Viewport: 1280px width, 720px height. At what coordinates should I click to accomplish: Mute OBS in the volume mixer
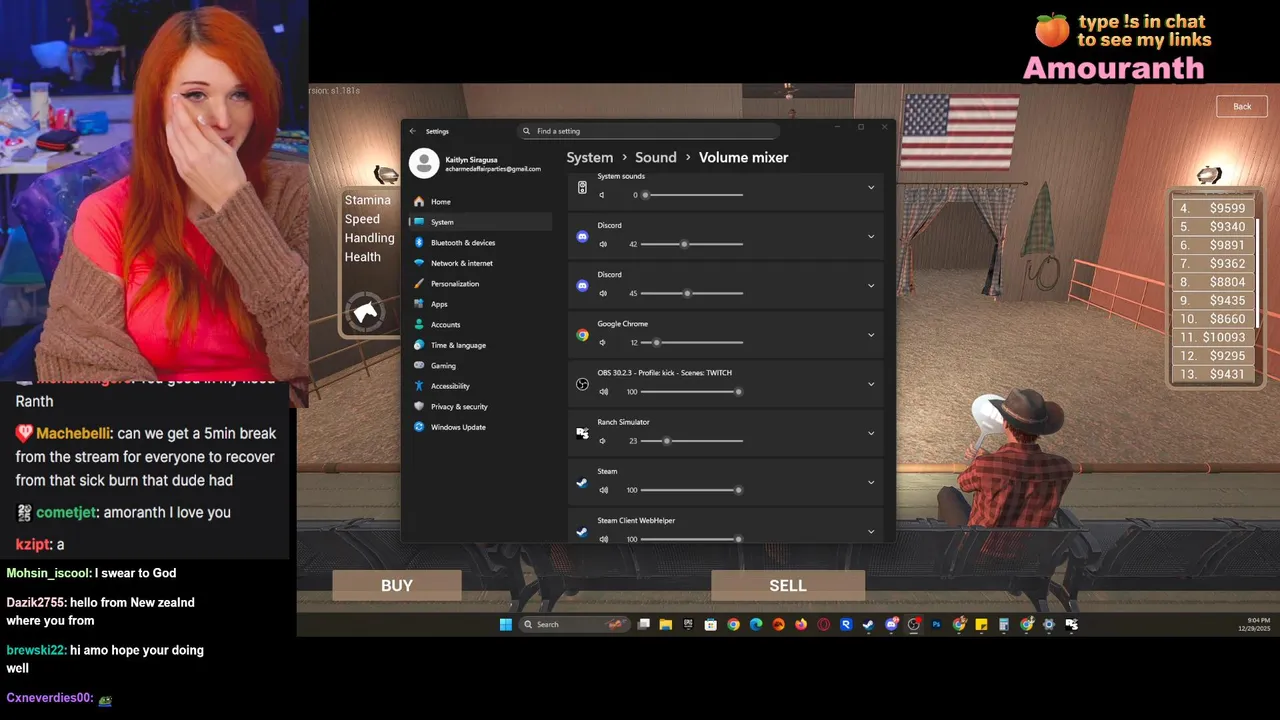click(x=603, y=391)
